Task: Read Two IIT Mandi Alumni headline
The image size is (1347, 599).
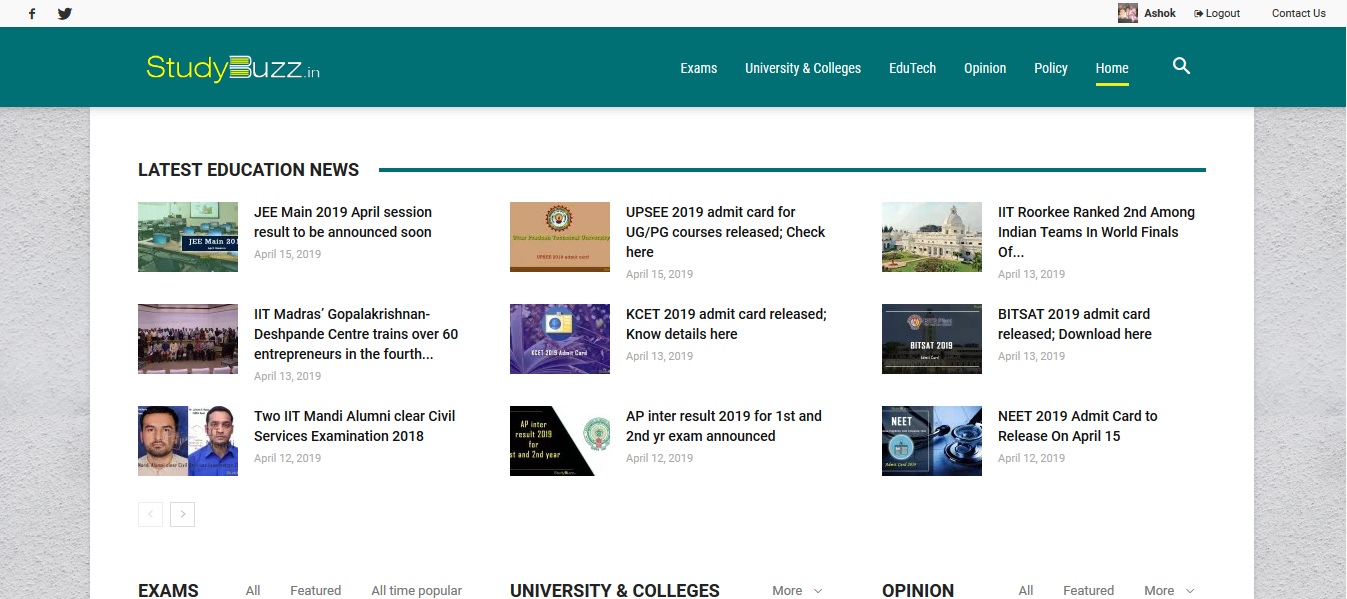Action: (x=355, y=426)
